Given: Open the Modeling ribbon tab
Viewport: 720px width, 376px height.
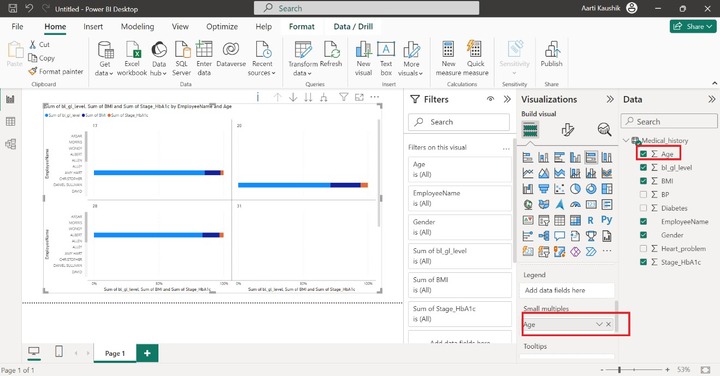Looking at the screenshot, I should click(x=137, y=27).
